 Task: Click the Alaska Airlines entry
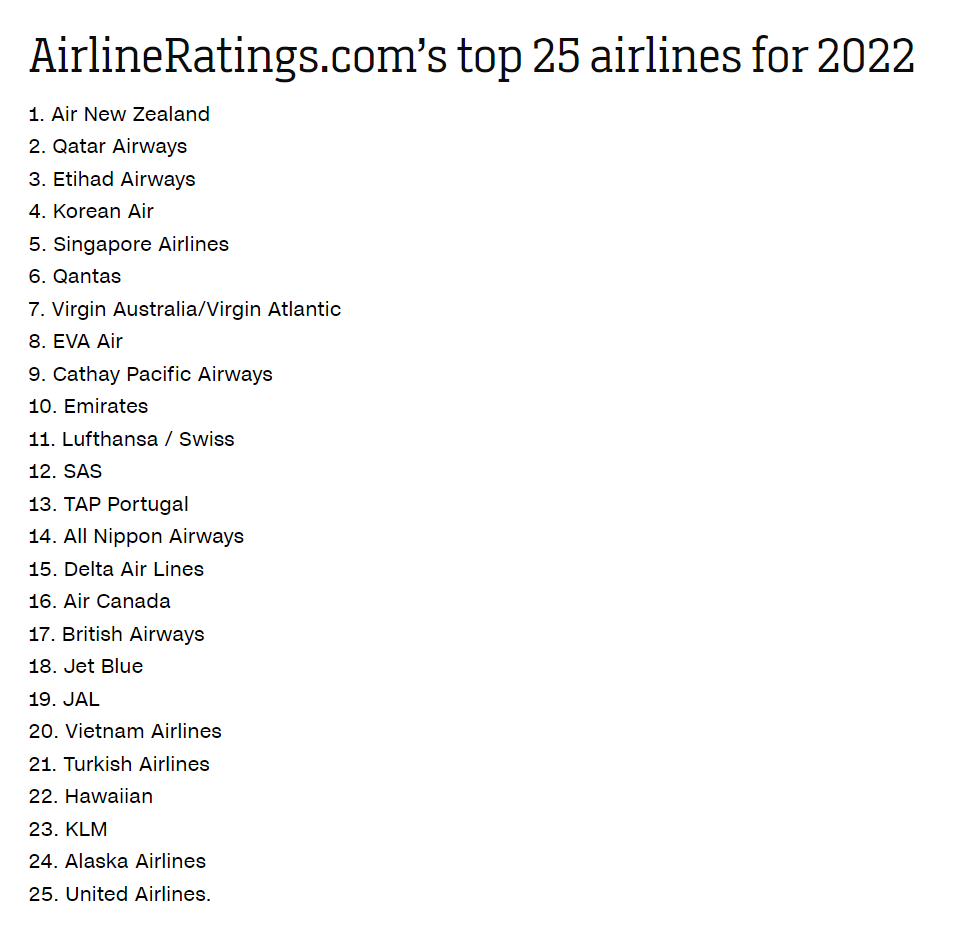pyautogui.click(x=117, y=861)
